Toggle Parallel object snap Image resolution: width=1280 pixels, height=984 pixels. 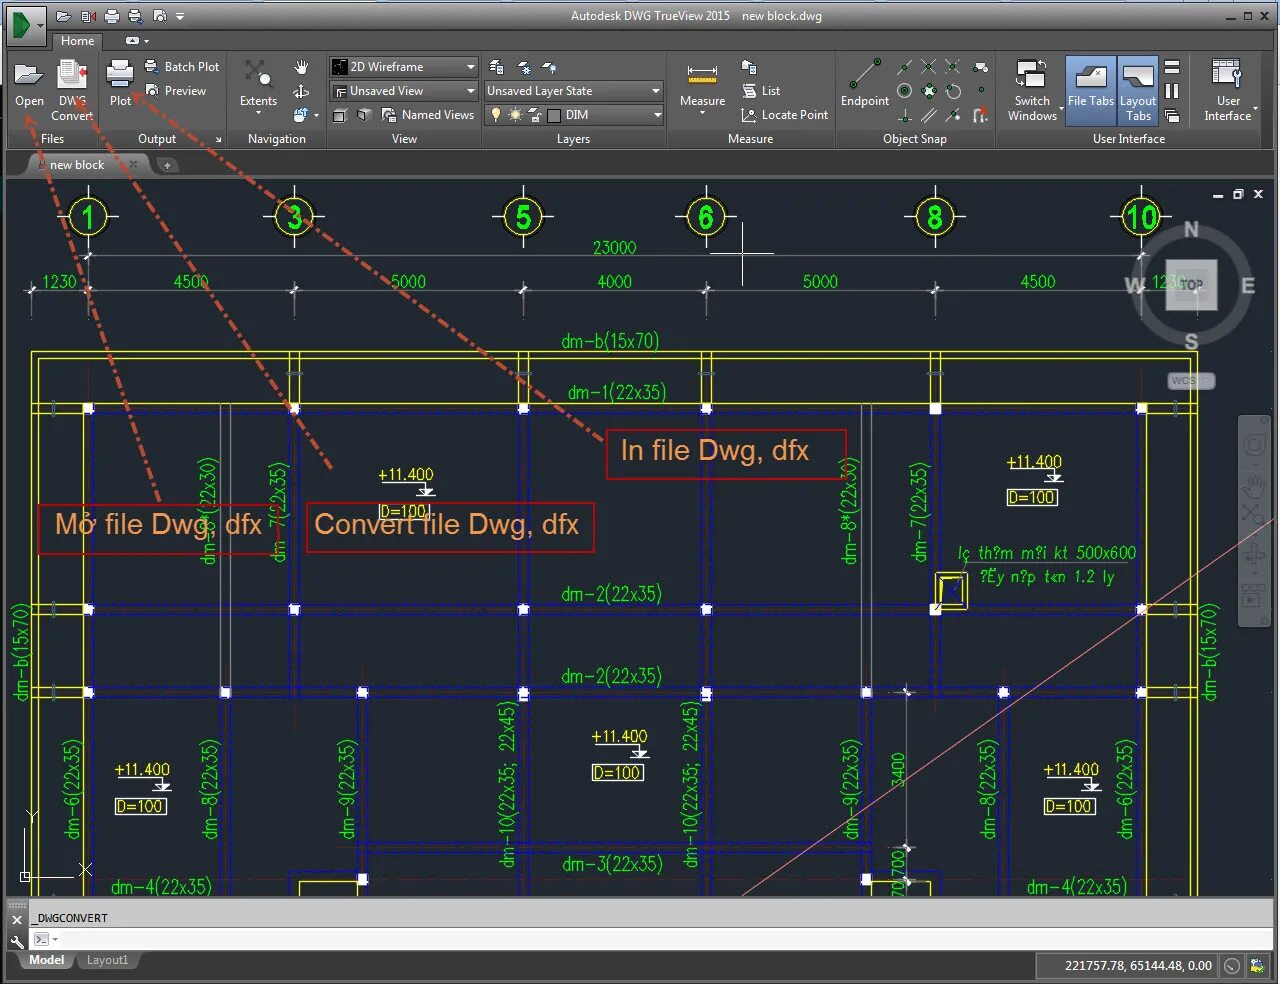(929, 115)
